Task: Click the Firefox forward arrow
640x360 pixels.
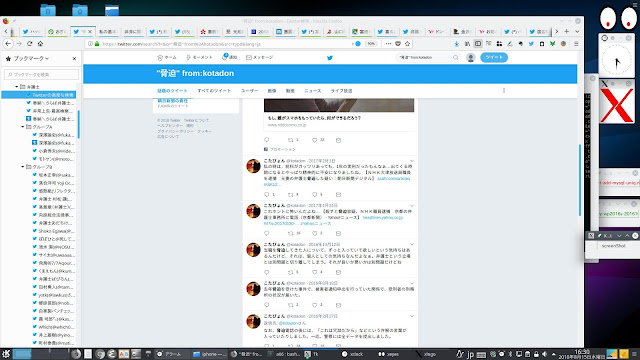Action: (19, 44)
